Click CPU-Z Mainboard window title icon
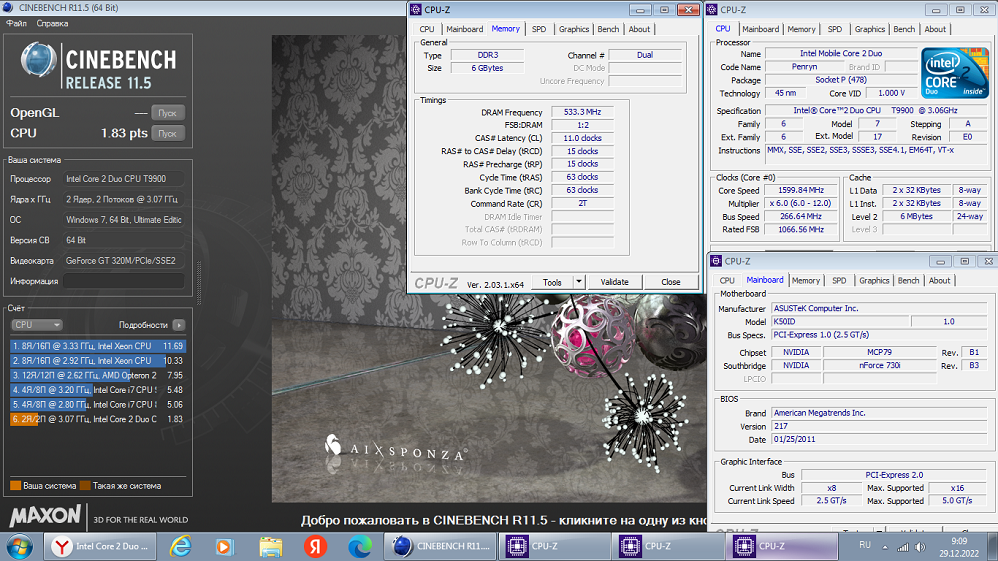Screen dimensions: 998x561 716,261
